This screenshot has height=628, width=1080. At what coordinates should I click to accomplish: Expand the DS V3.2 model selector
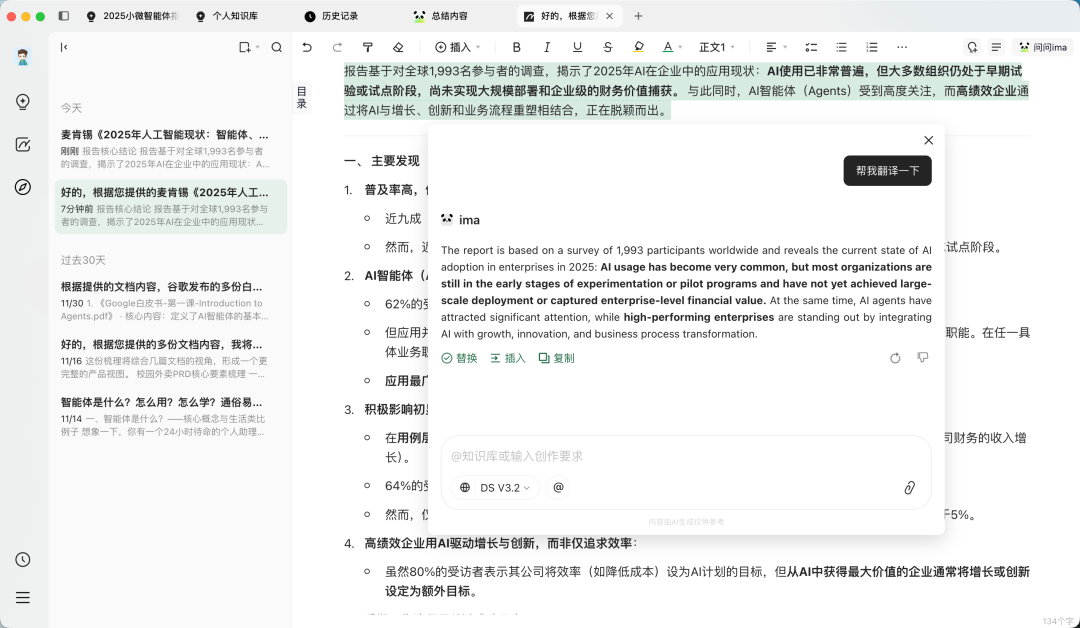[x=497, y=488]
